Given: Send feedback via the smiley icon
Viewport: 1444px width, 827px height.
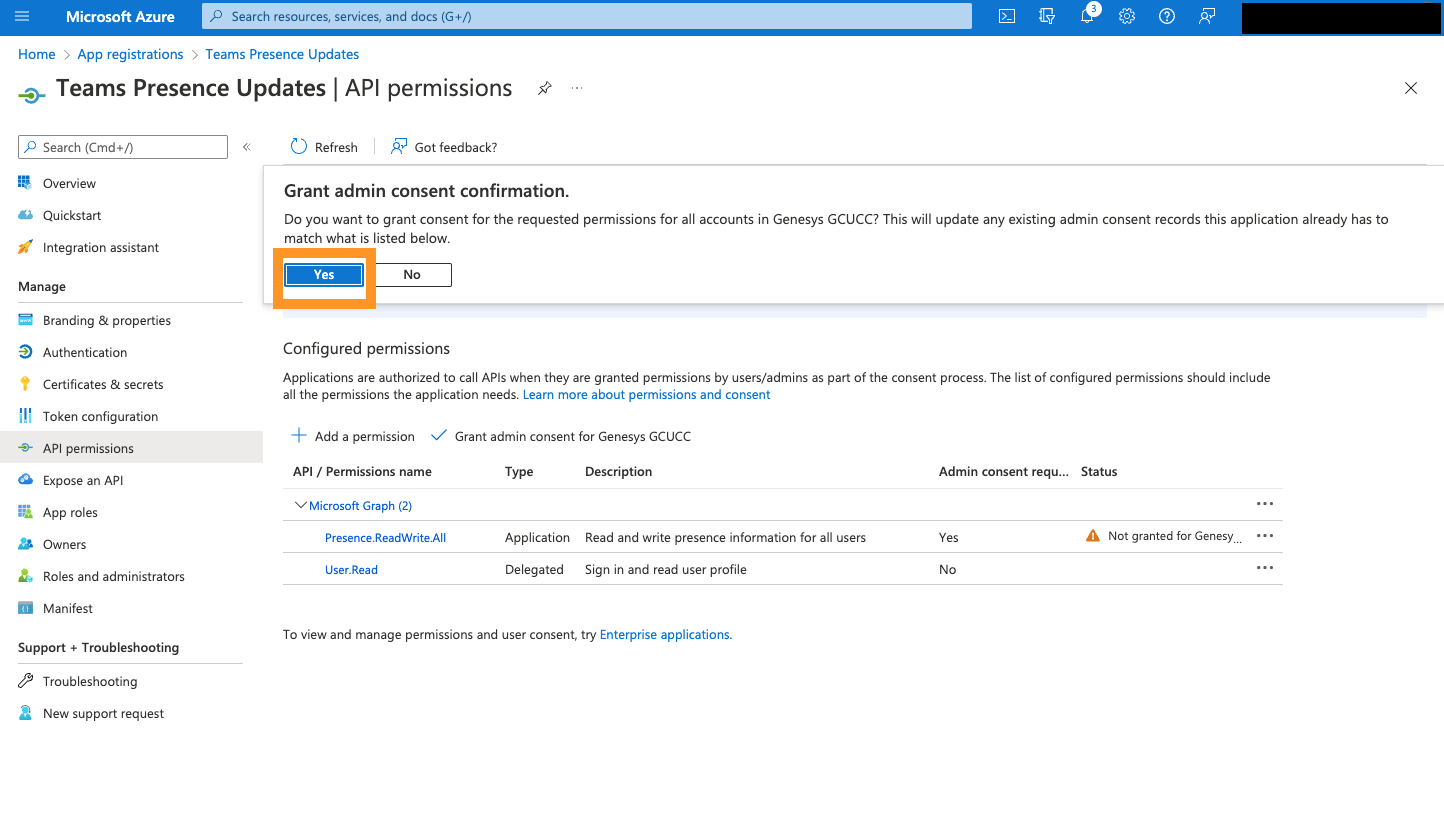Looking at the screenshot, I should tap(1207, 16).
